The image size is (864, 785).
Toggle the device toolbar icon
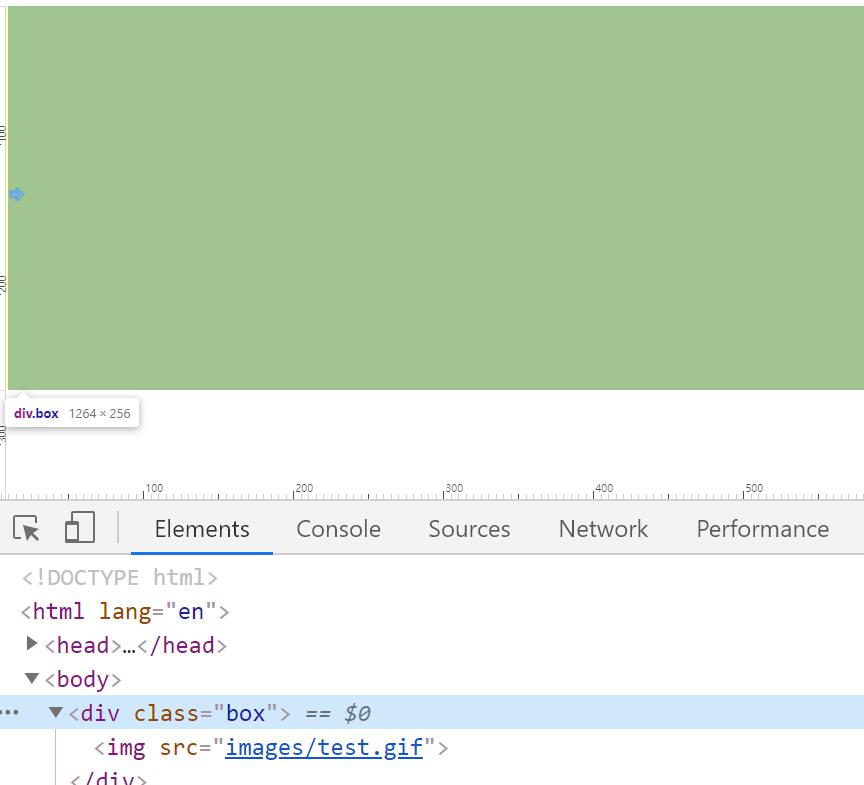click(79, 527)
